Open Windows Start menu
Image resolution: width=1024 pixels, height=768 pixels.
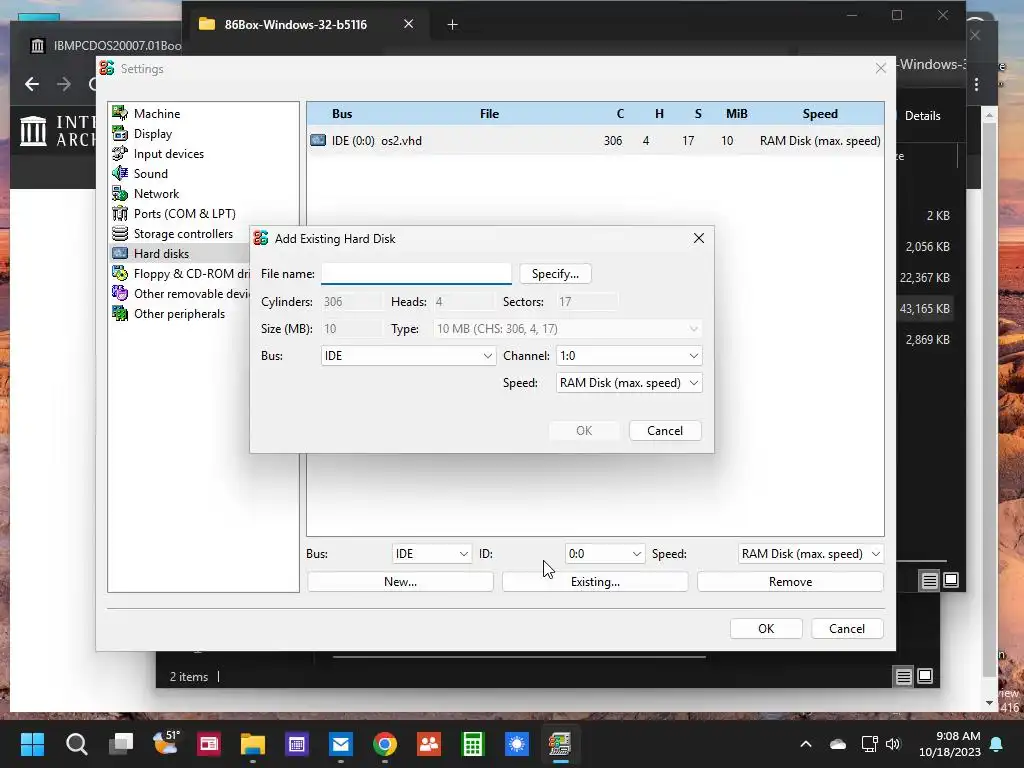(32, 744)
